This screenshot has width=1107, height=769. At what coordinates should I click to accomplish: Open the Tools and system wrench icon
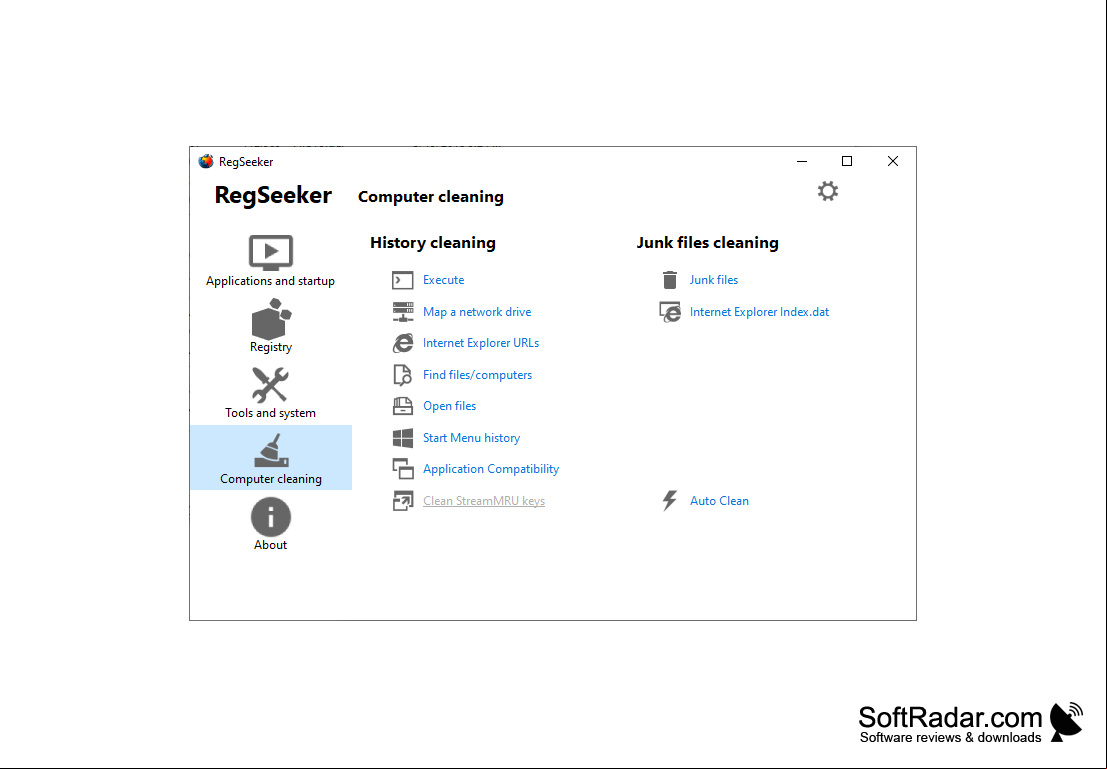[x=270, y=385]
